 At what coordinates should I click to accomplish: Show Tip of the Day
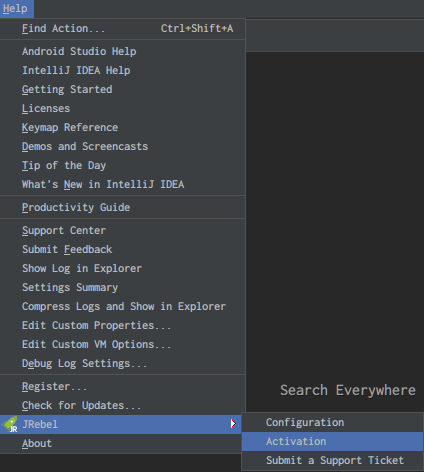point(123,165)
